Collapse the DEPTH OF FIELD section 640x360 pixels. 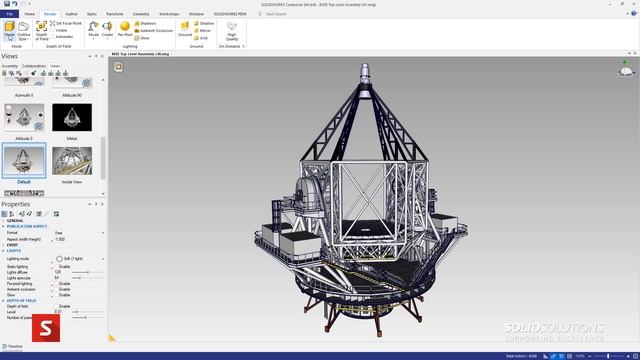click(3, 301)
